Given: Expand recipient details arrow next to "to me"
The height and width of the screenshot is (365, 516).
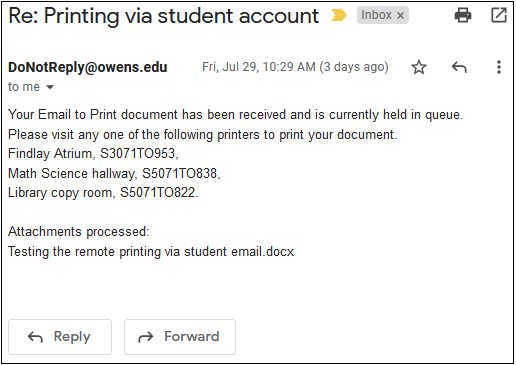Looking at the screenshot, I should click(50, 87).
